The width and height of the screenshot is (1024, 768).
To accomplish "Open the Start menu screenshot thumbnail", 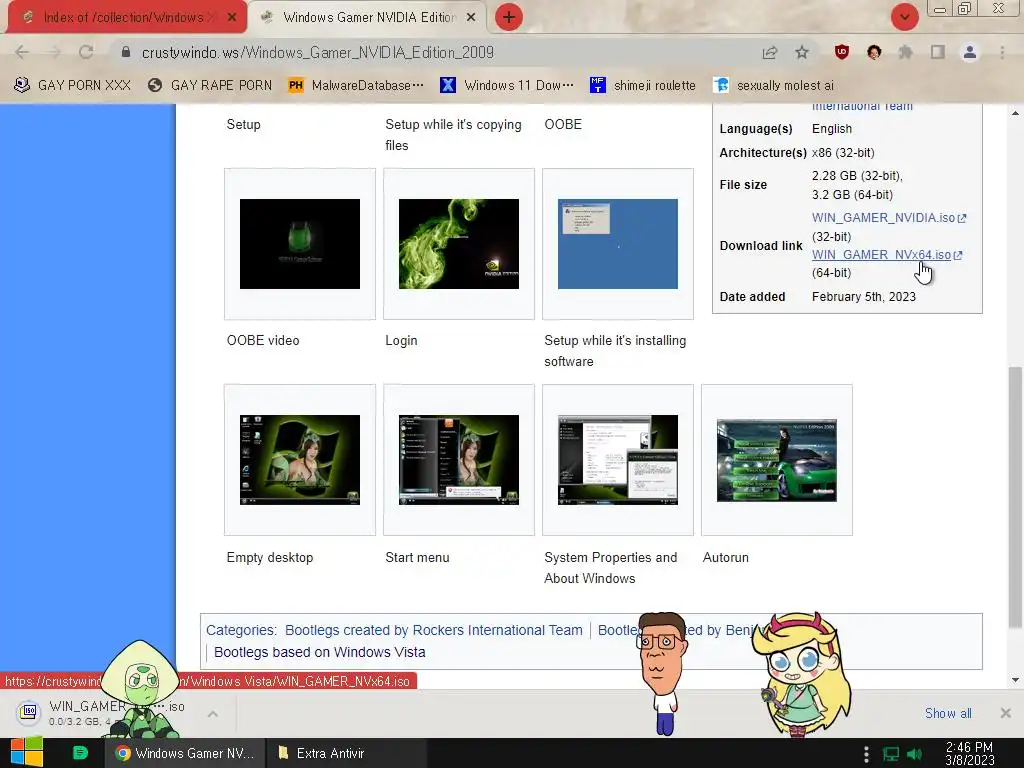I will tap(458, 460).
